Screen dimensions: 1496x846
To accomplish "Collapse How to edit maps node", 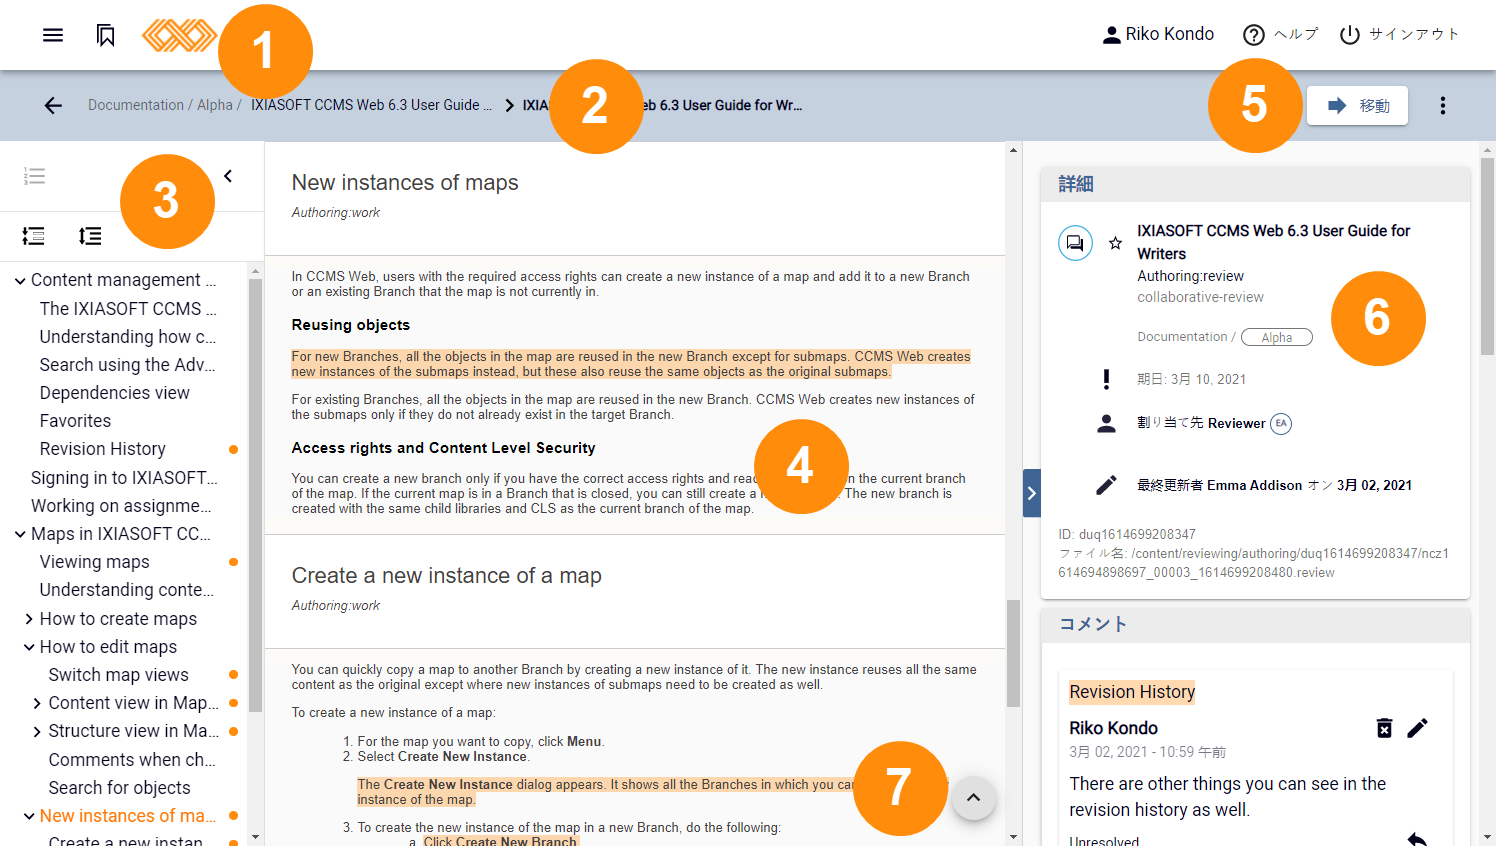I will pos(29,647).
